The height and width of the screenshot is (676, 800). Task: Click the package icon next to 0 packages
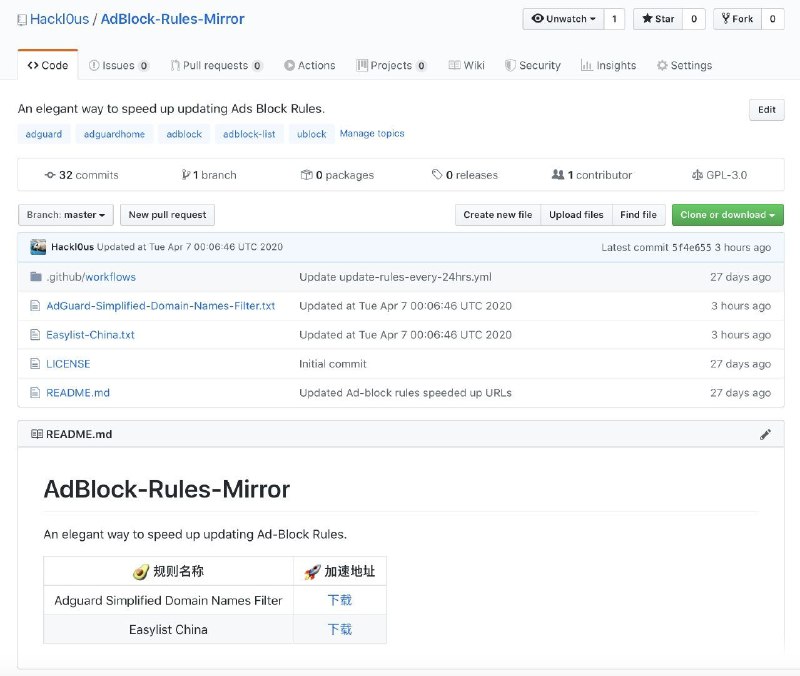coord(307,175)
